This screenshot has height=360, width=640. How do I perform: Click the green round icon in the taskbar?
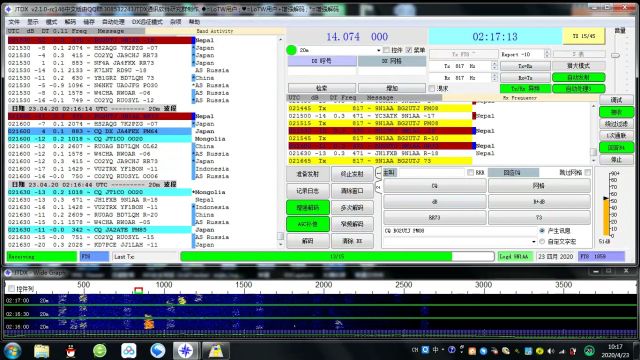[x=99, y=351]
